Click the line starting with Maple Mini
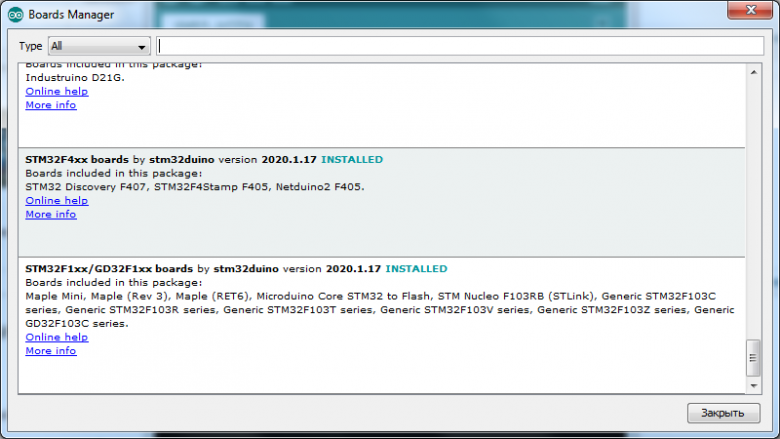Viewport: 780px width, 439px height. point(371,296)
